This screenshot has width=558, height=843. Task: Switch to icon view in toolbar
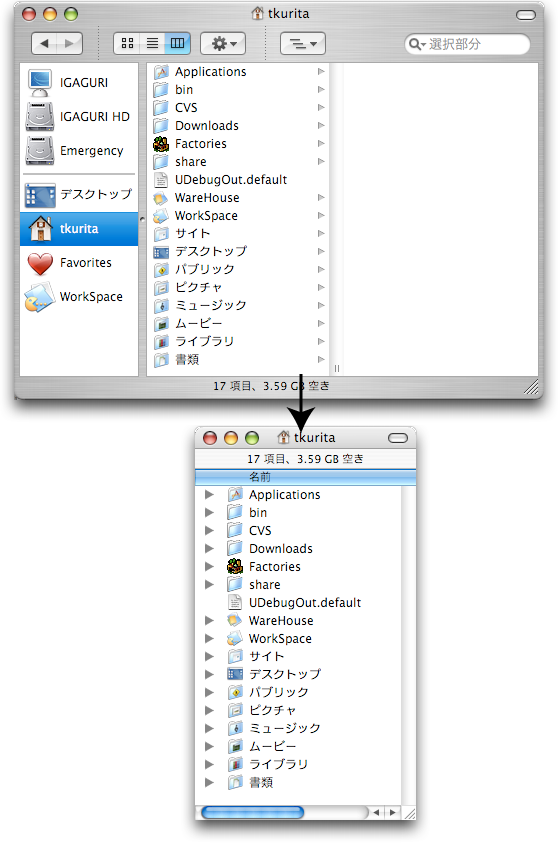(127, 43)
